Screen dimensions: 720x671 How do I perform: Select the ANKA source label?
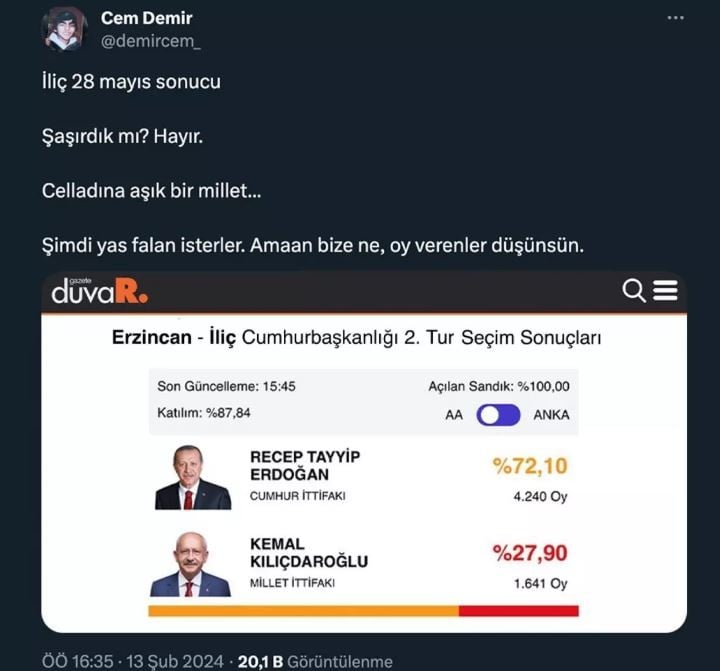pos(551,415)
